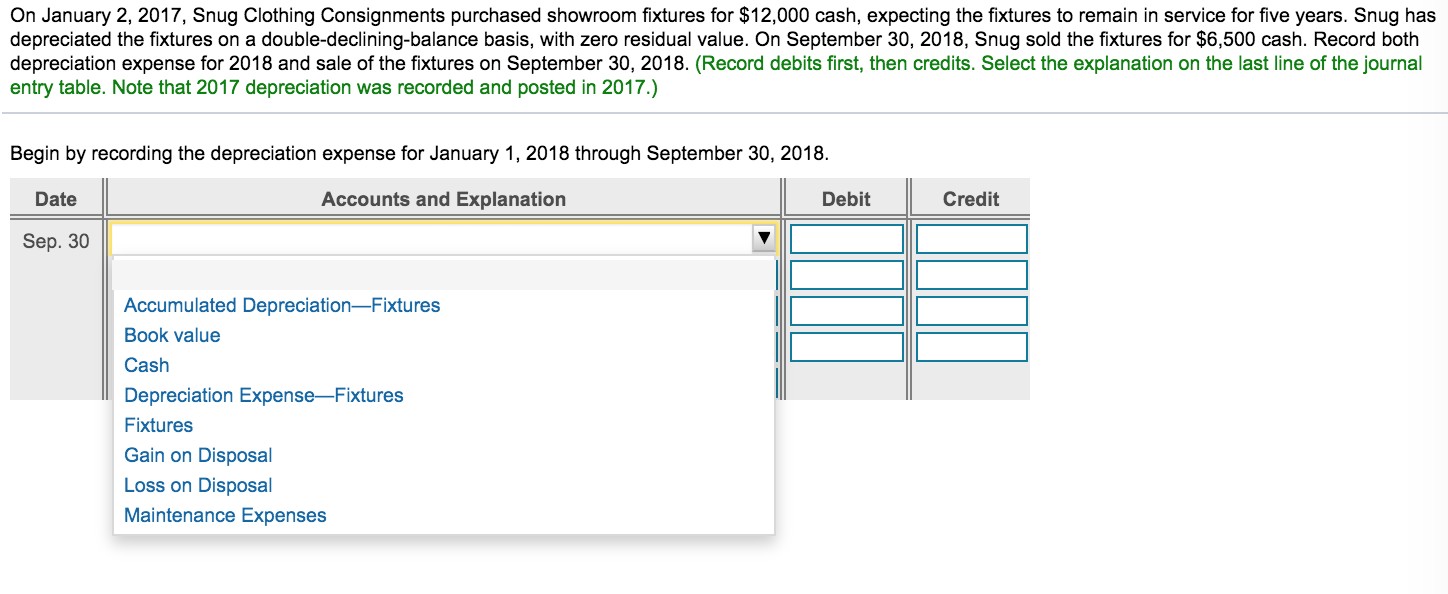Pick Depreciation Expense—Fixtures option
The height and width of the screenshot is (594, 1448).
(263, 395)
